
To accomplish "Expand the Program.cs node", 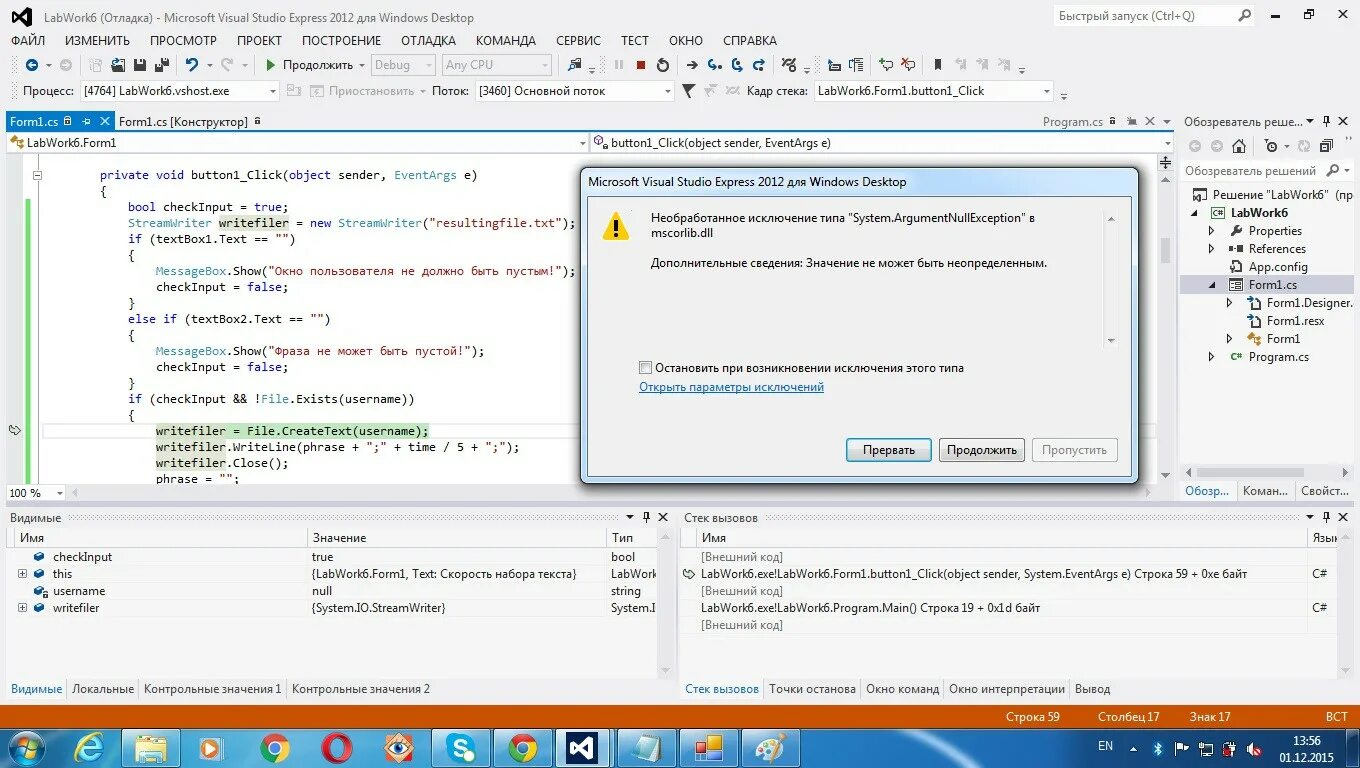I will [x=1212, y=357].
